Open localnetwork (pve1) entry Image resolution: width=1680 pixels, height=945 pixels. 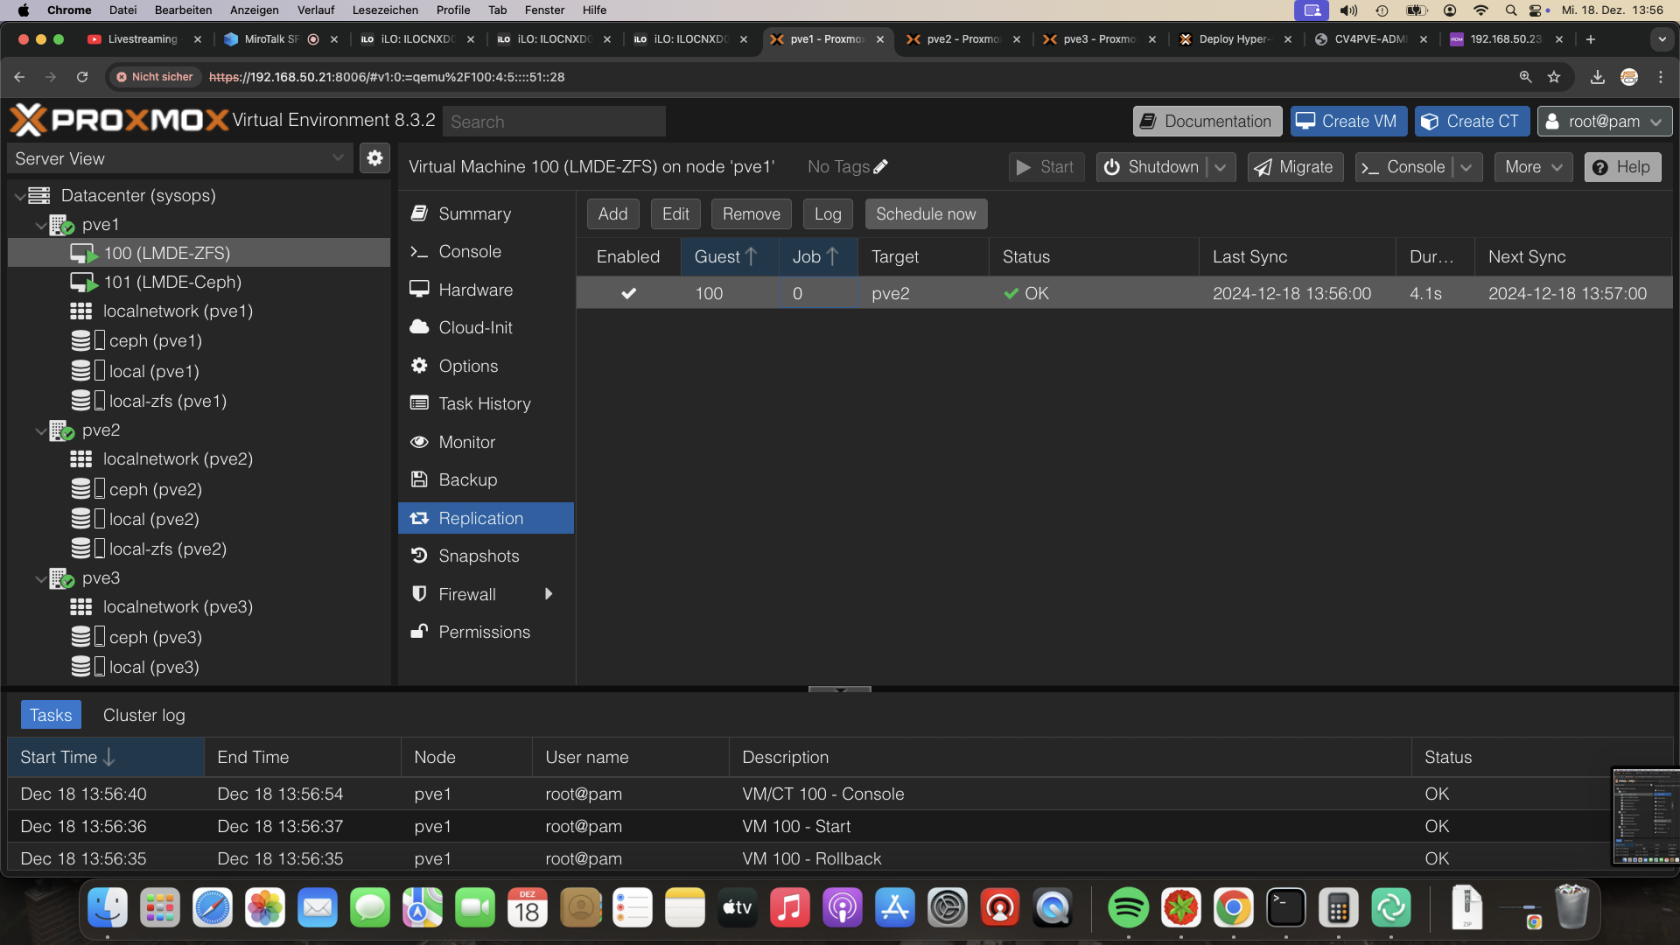(177, 311)
